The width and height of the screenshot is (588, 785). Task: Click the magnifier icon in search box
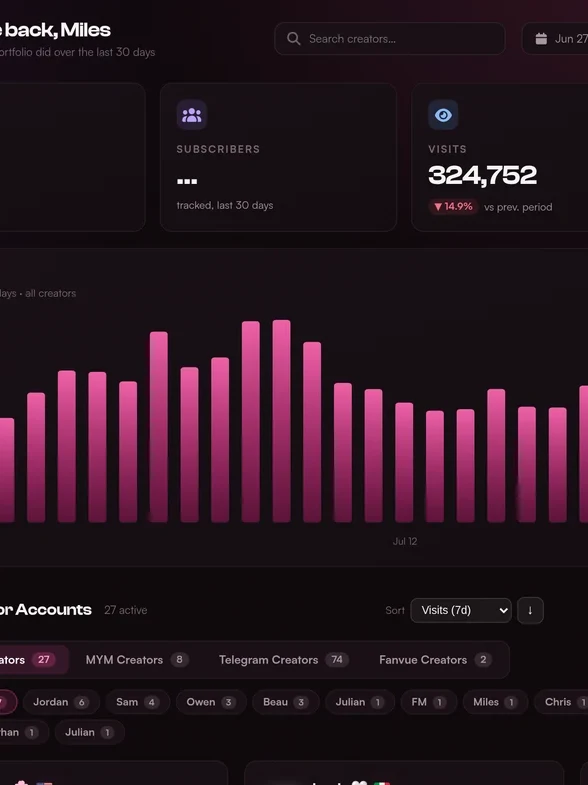point(294,39)
